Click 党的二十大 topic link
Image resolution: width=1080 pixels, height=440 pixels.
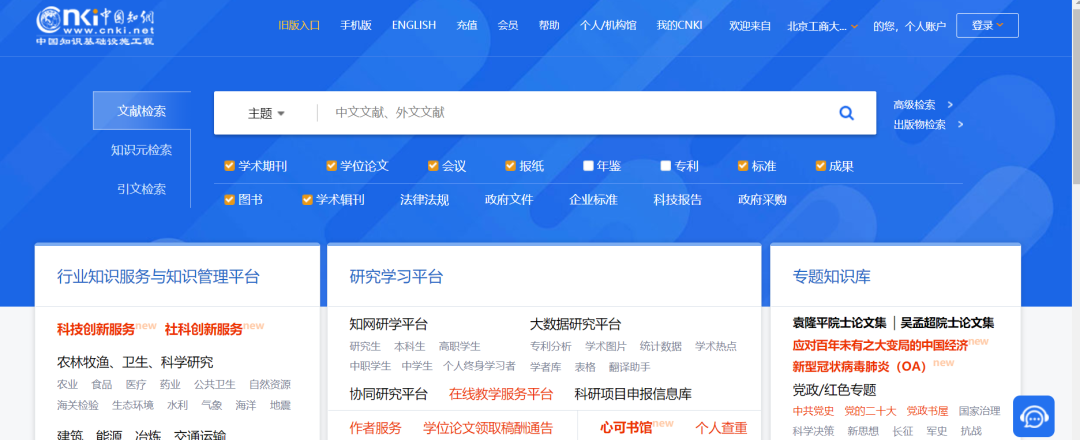(x=871, y=411)
